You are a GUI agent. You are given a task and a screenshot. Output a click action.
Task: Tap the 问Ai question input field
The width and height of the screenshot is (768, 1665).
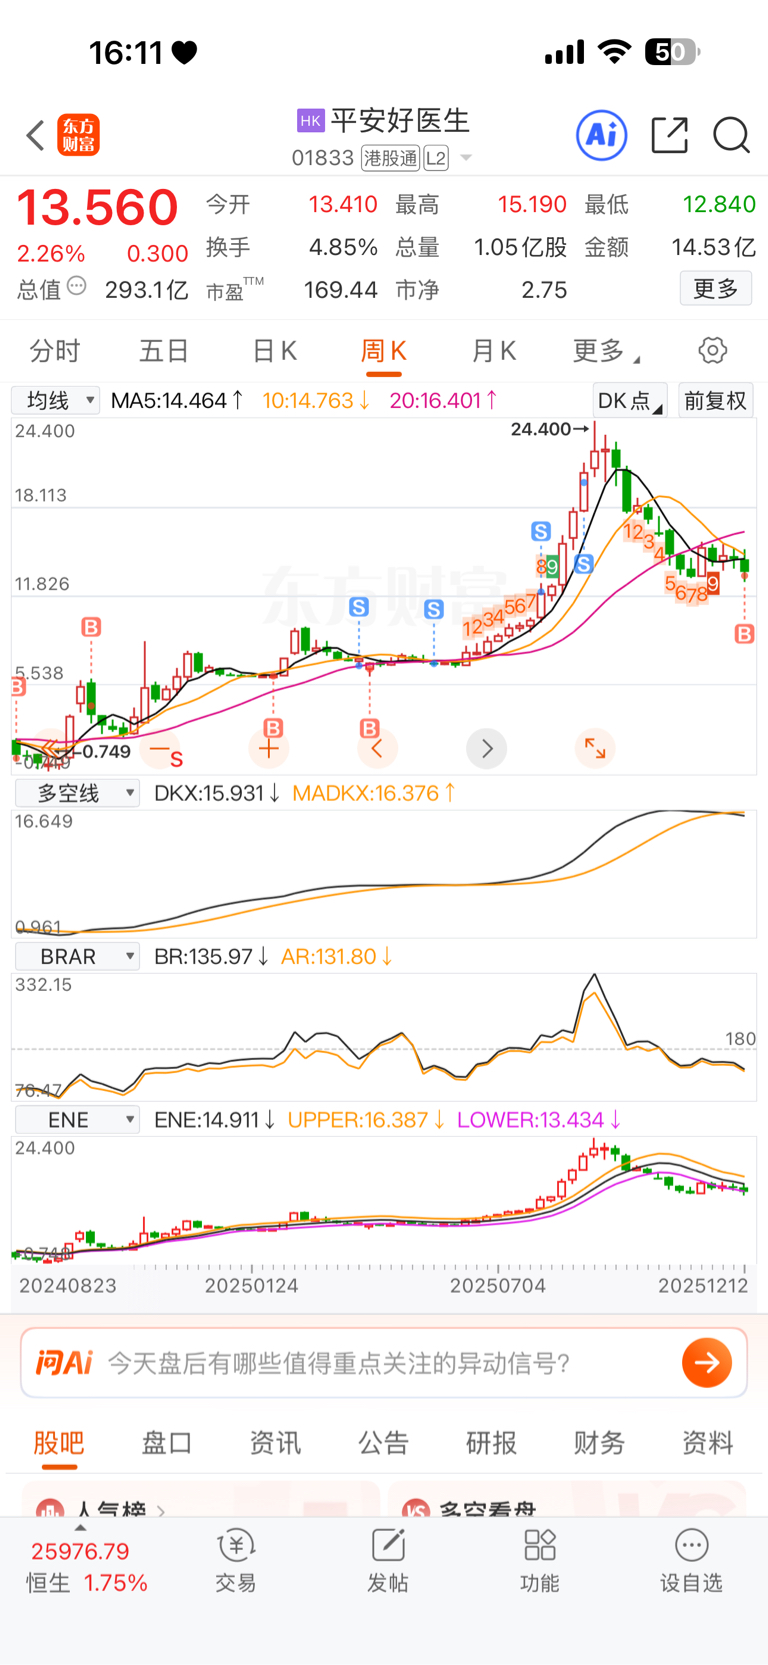tap(383, 1363)
